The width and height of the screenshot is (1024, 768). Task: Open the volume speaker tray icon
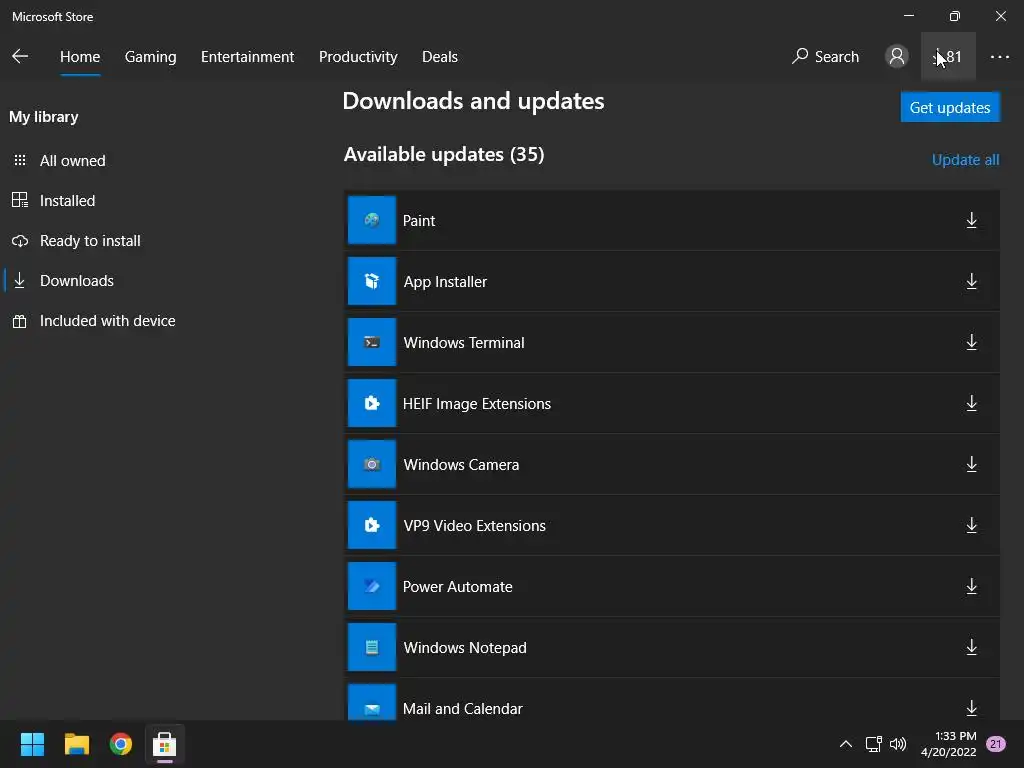coord(899,744)
